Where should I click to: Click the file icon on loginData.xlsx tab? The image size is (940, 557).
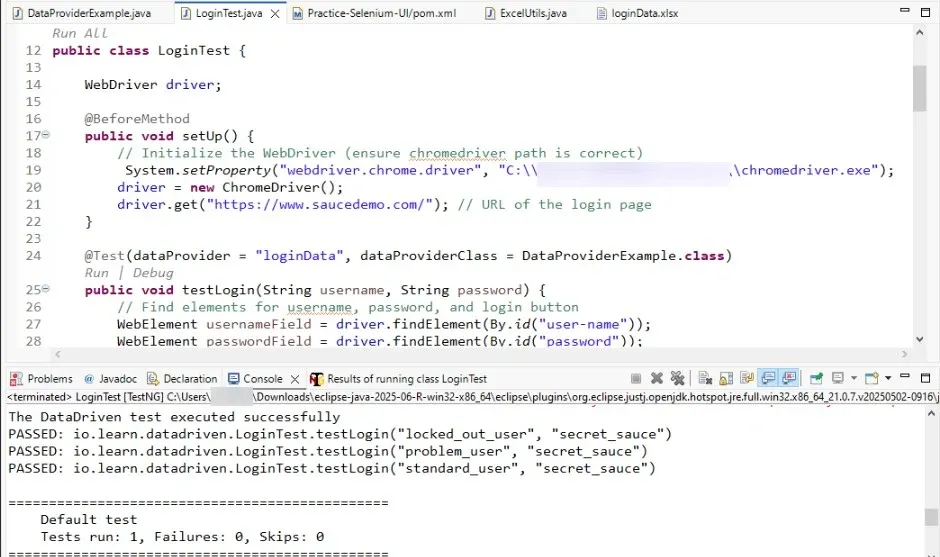(x=602, y=13)
